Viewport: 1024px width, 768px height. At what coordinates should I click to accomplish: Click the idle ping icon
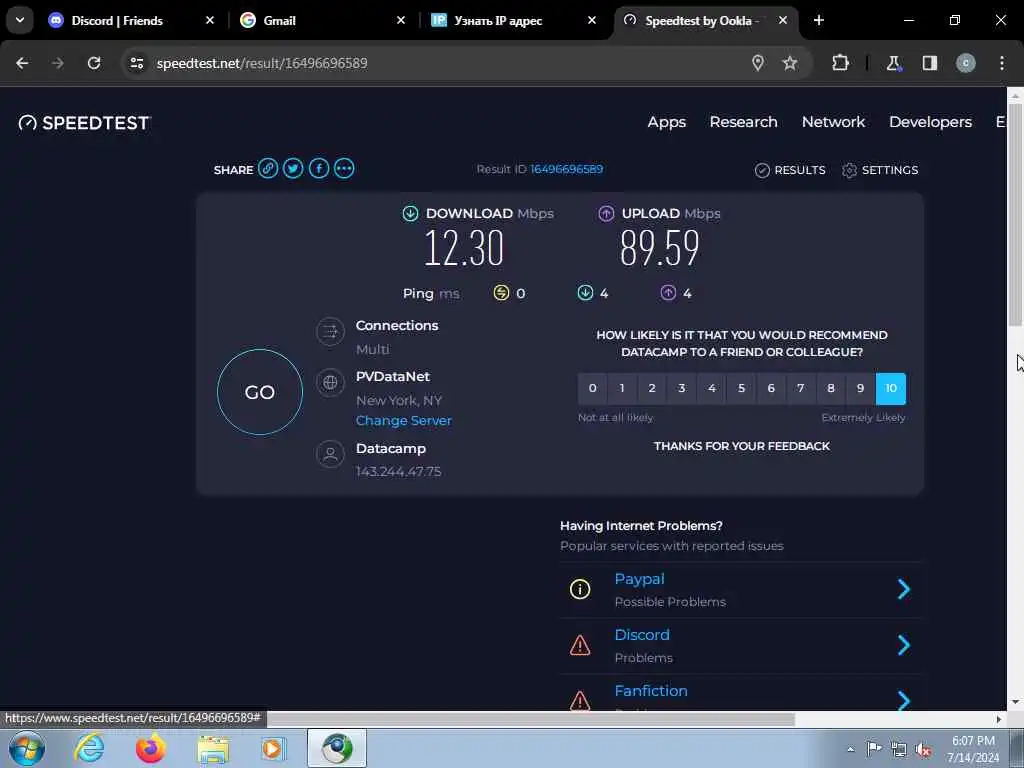point(501,293)
